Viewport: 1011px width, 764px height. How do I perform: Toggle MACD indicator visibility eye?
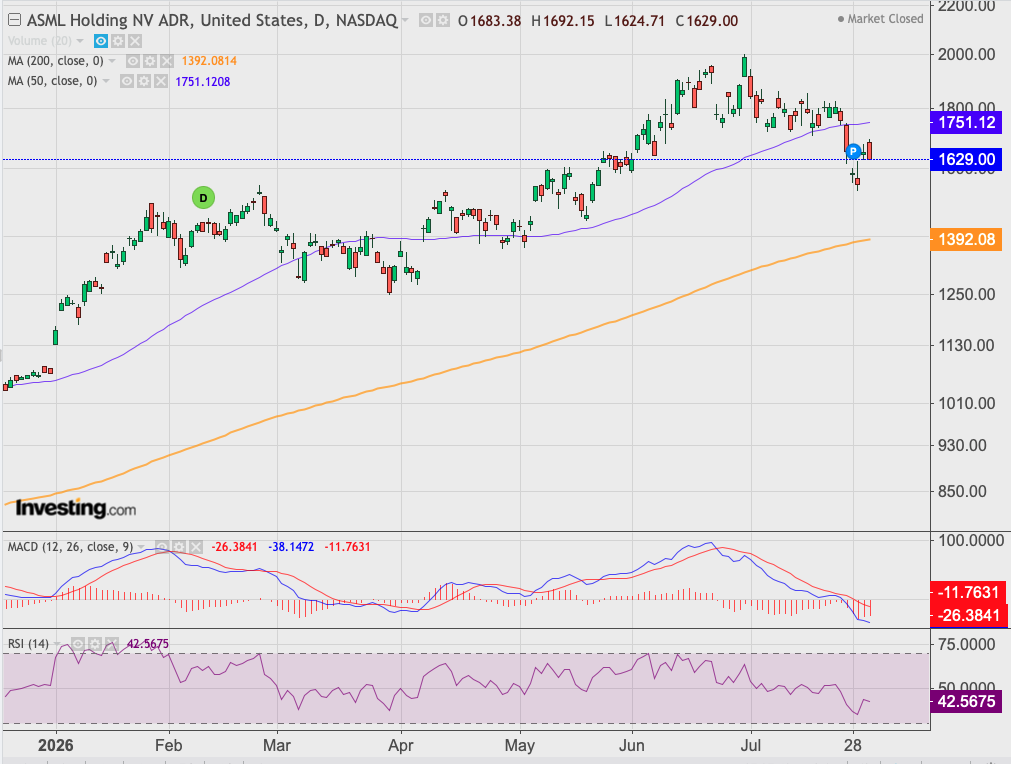click(162, 547)
